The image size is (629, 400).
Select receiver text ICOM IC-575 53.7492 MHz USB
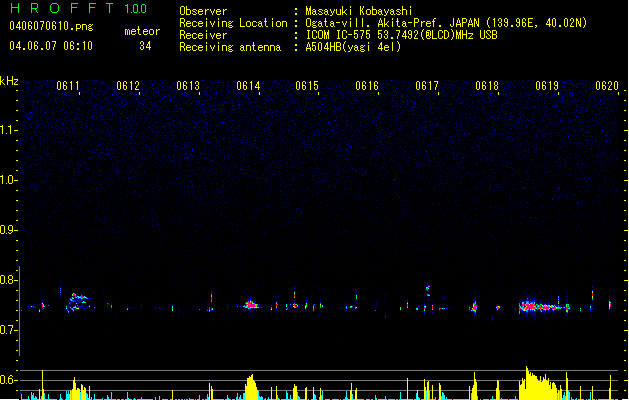pyautogui.click(x=401, y=35)
